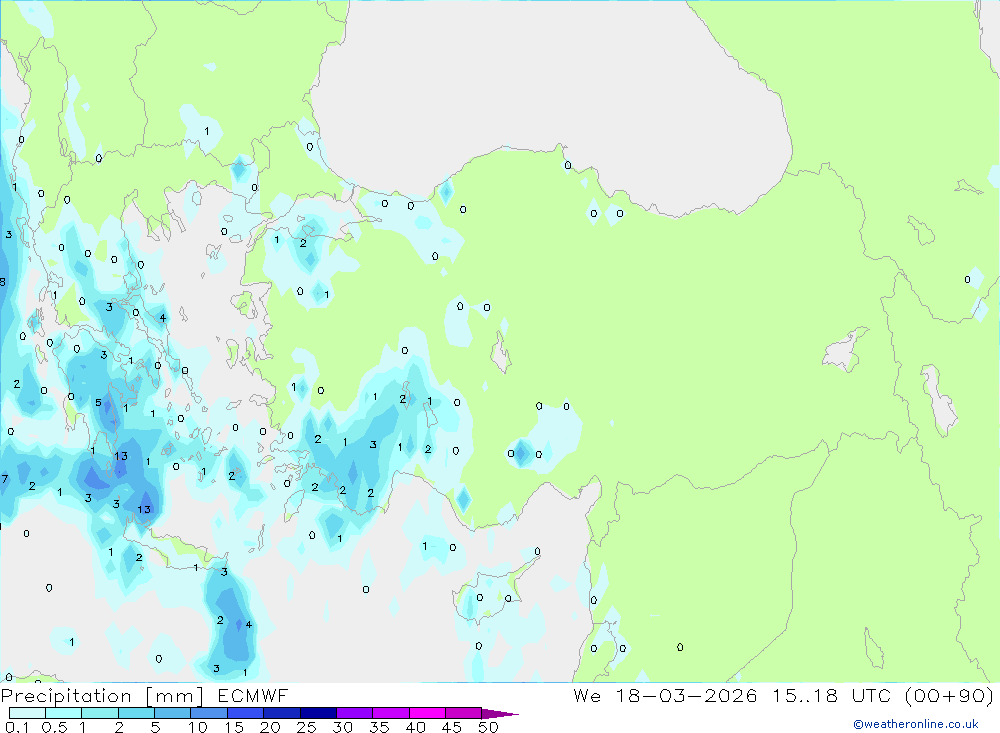This screenshot has height=733, width=1000.
Task: Pick the 10–15 mm legend color swatch
Action: 209,713
